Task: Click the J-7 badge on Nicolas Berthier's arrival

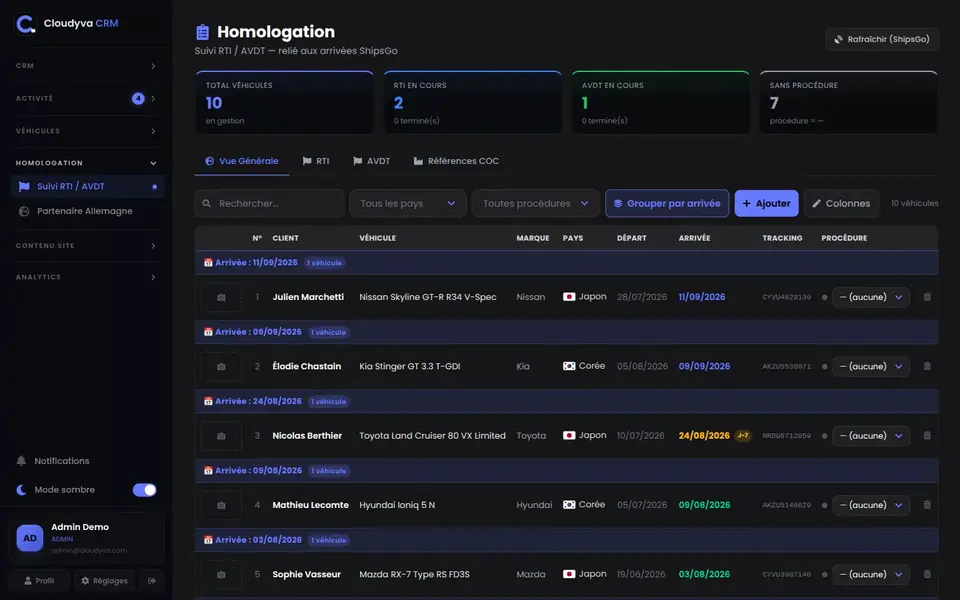Action: (x=743, y=435)
